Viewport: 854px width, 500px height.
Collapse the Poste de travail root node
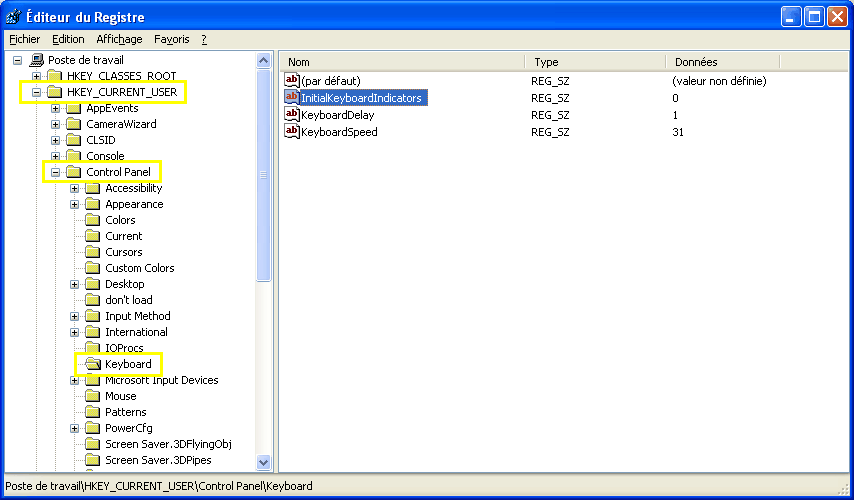point(17,60)
